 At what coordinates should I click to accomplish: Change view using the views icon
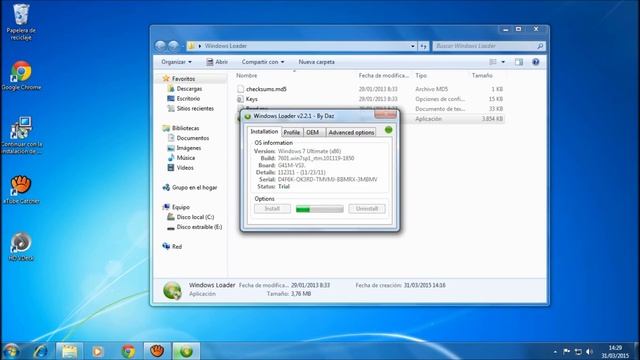493,62
